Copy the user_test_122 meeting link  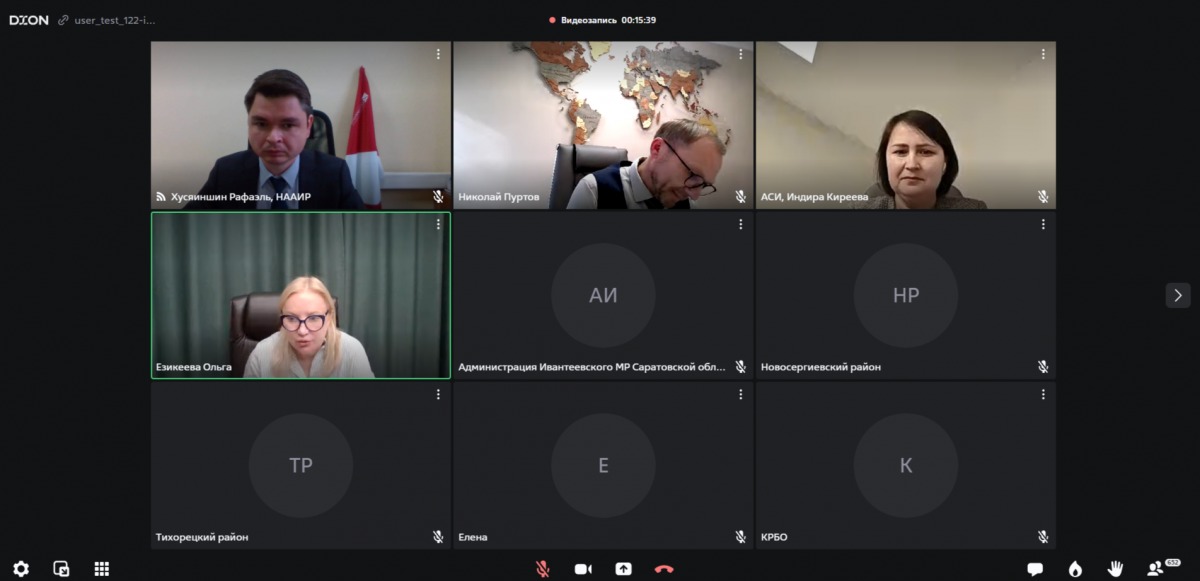[x=64, y=20]
